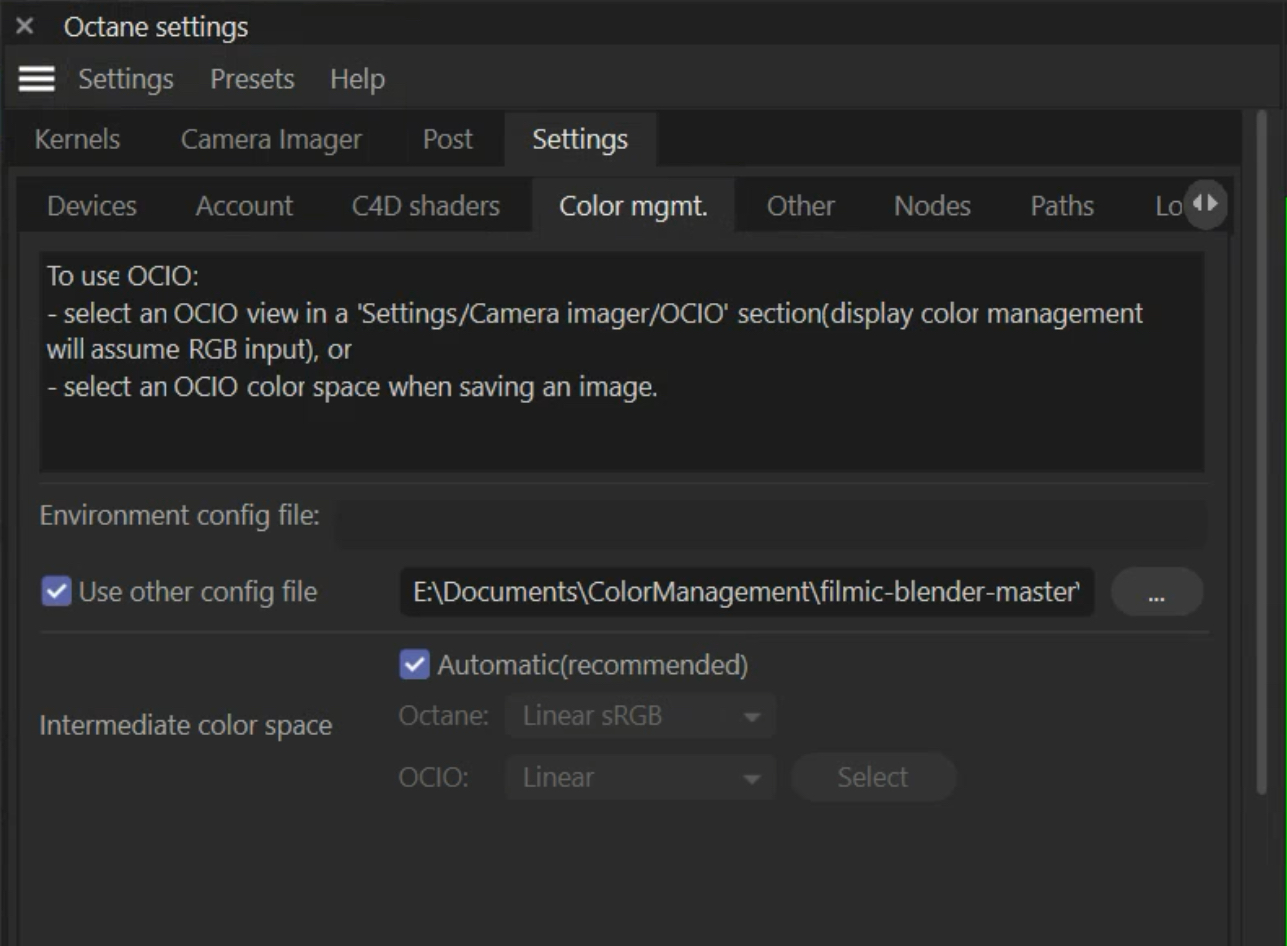Open the C4D shaders sub-tab
Image resolution: width=1287 pixels, height=946 pixels.
(x=426, y=206)
